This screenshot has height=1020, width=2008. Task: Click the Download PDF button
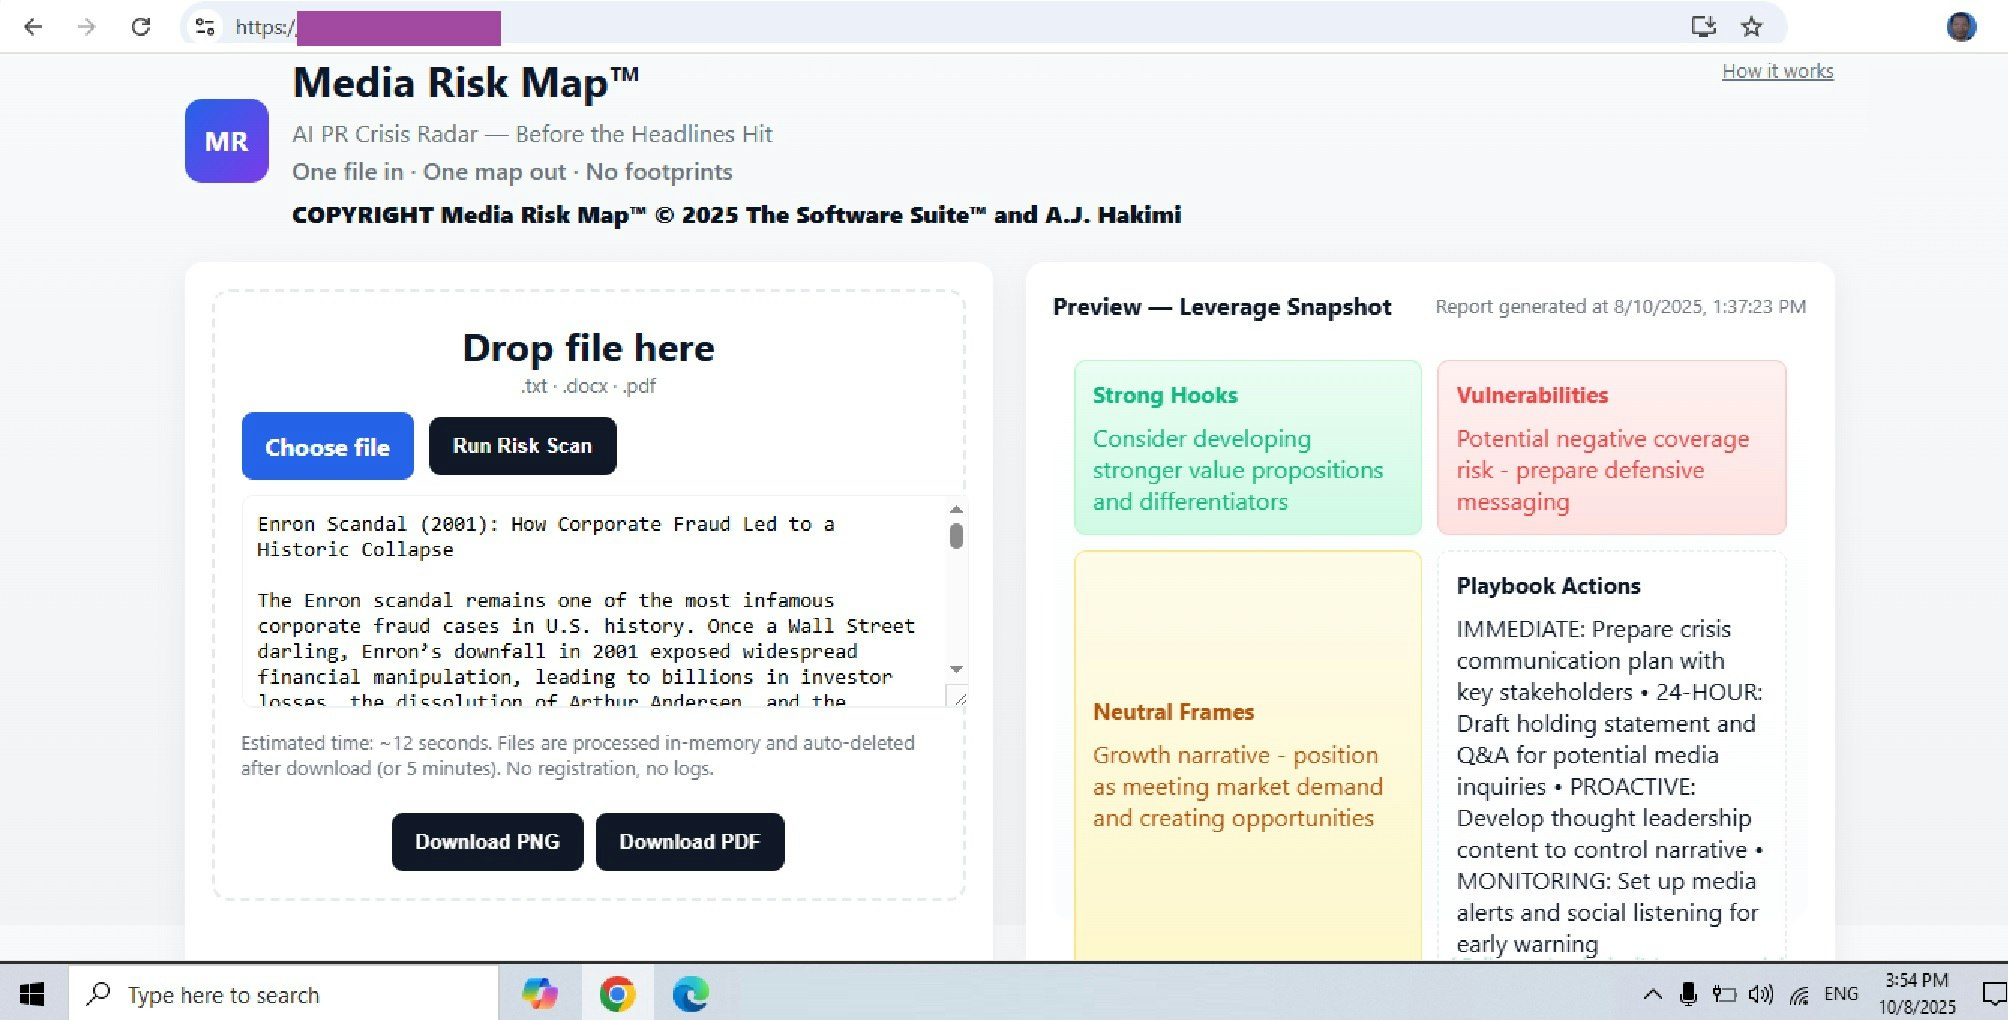click(689, 842)
